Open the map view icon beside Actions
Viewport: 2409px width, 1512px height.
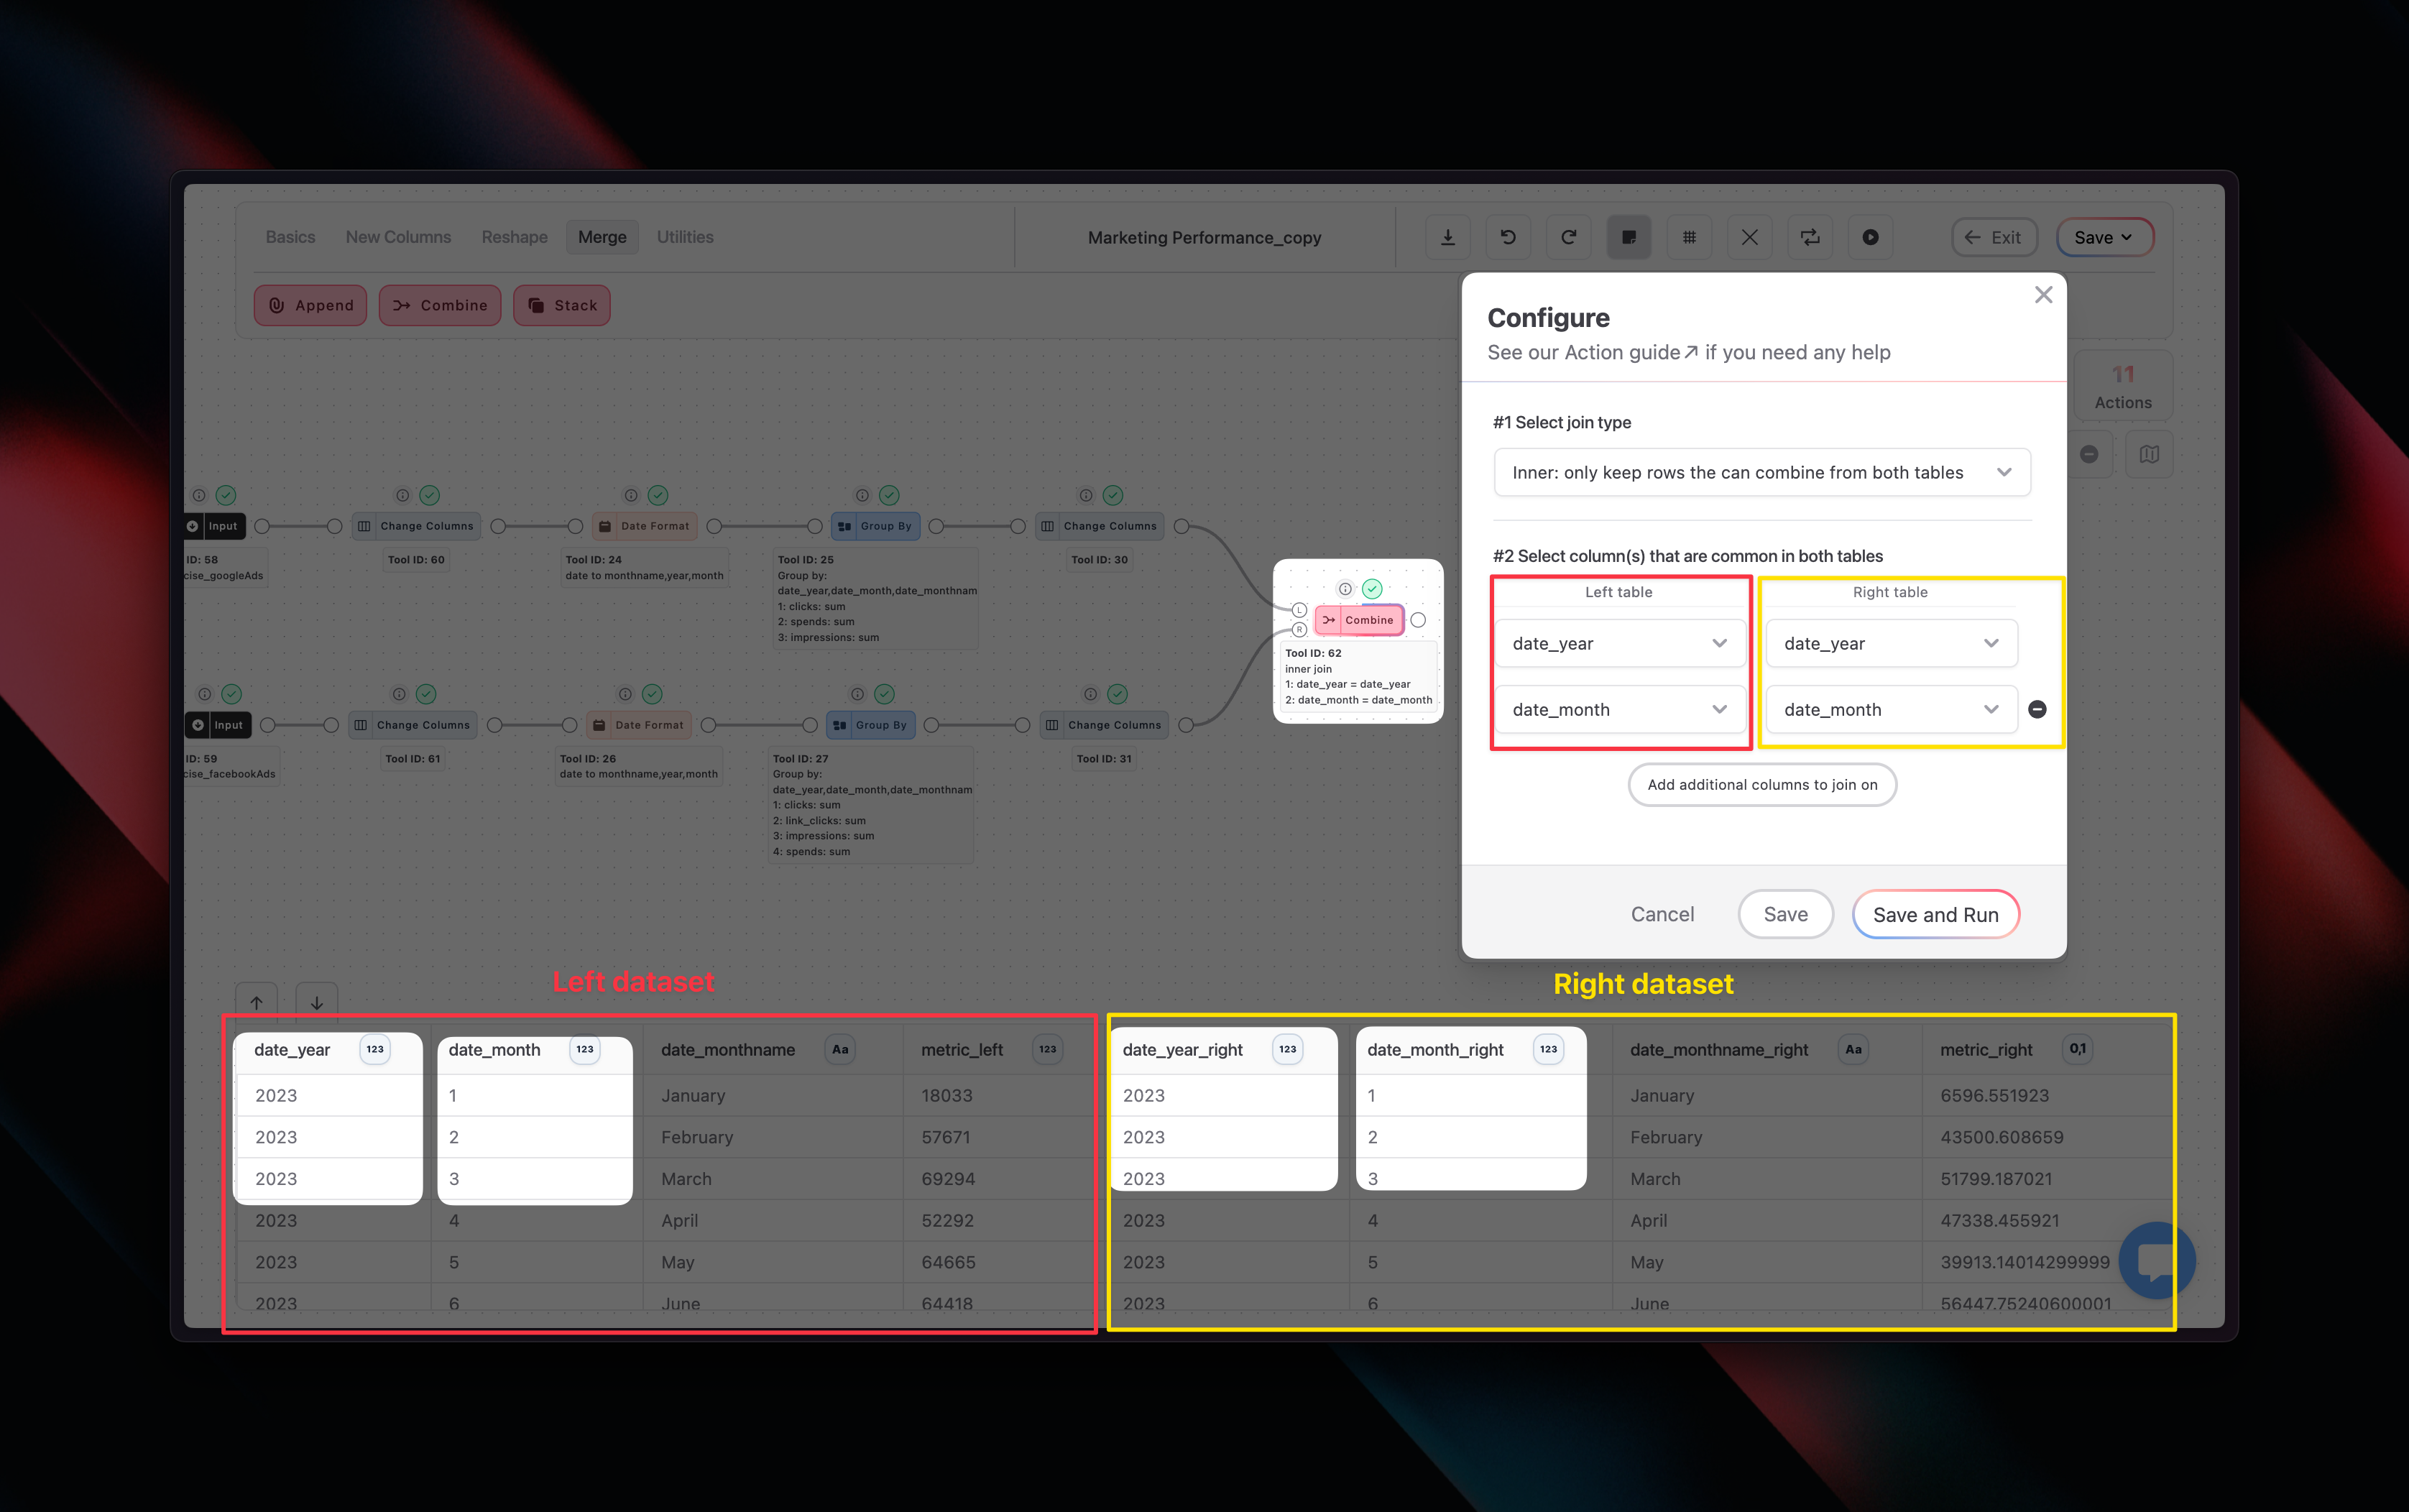2149,454
